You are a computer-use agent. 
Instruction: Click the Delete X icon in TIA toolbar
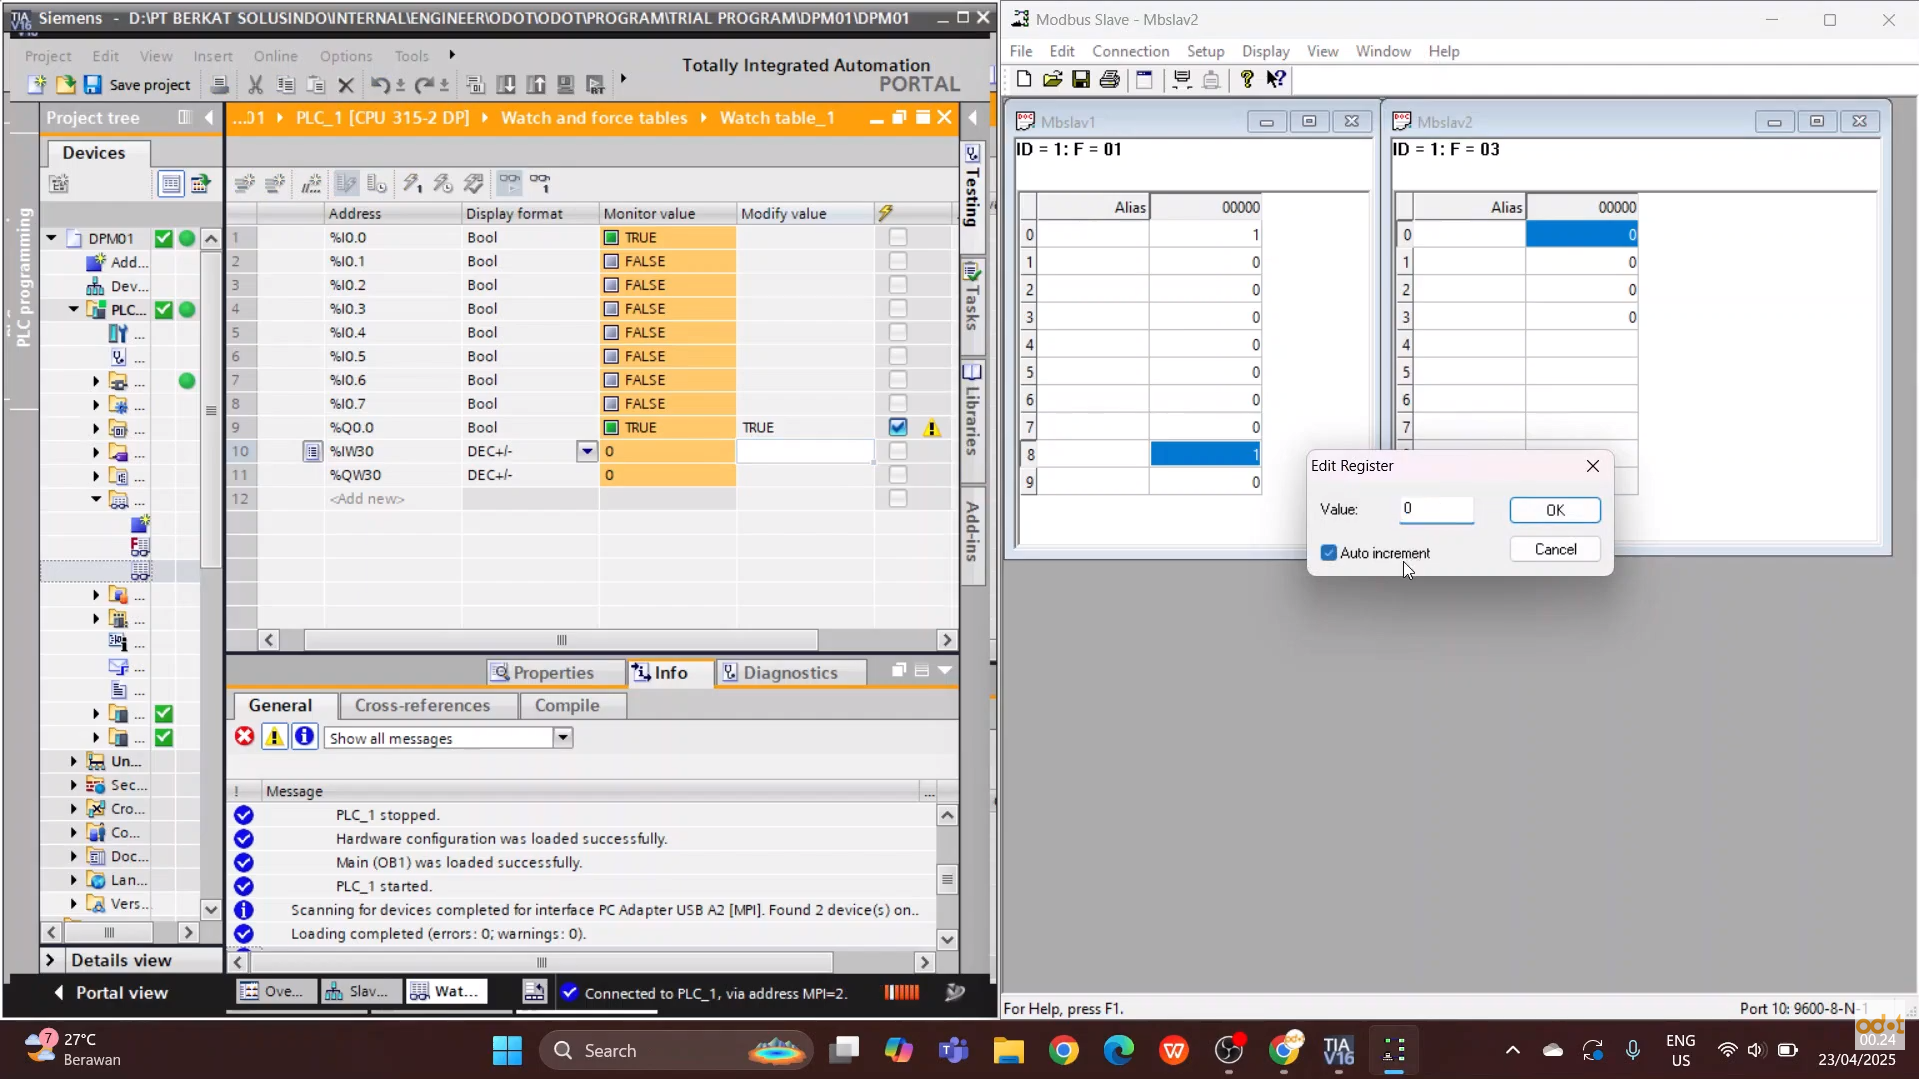point(346,85)
